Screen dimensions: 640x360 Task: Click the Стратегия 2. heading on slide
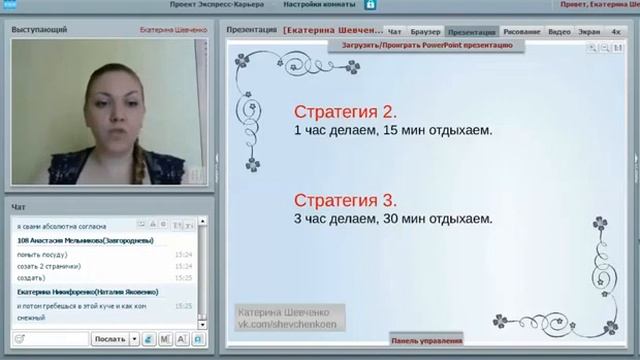345,112
